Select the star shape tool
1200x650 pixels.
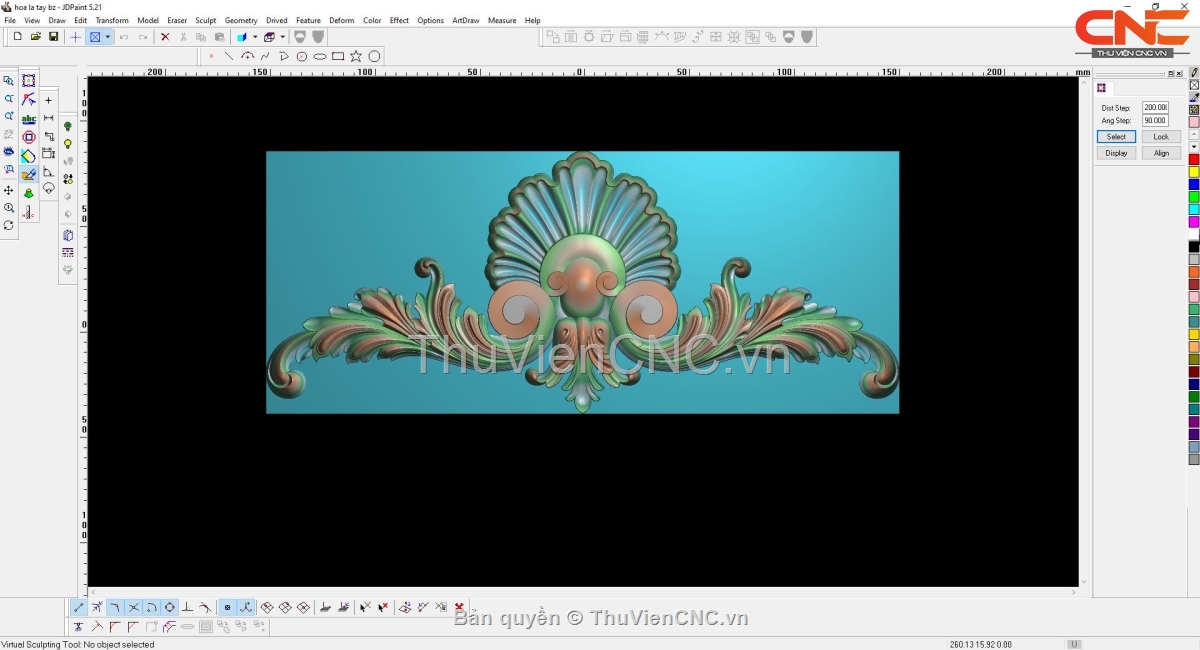(x=356, y=56)
